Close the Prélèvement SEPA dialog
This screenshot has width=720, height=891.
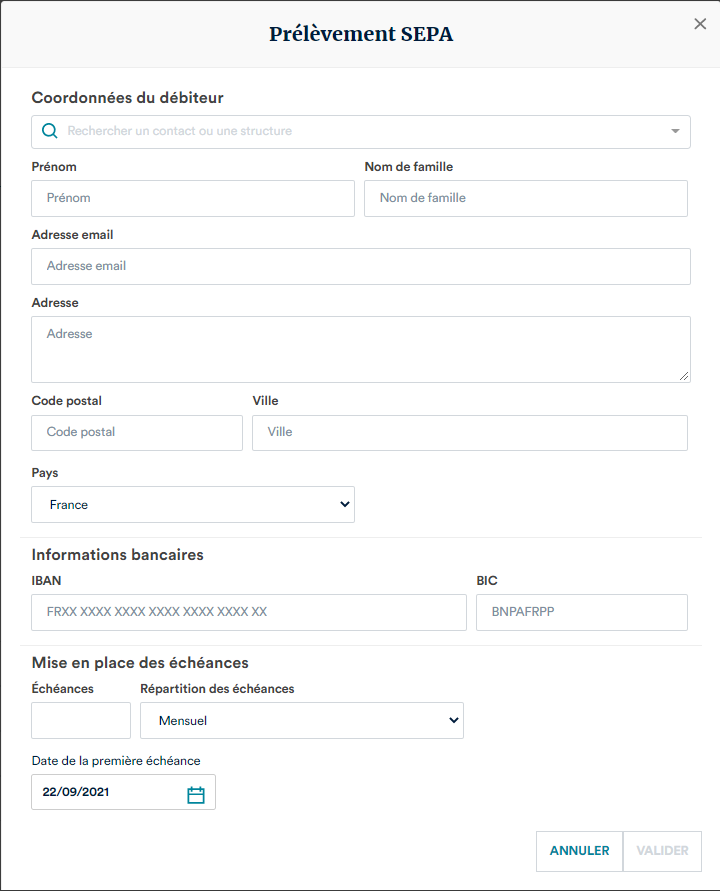click(x=700, y=24)
